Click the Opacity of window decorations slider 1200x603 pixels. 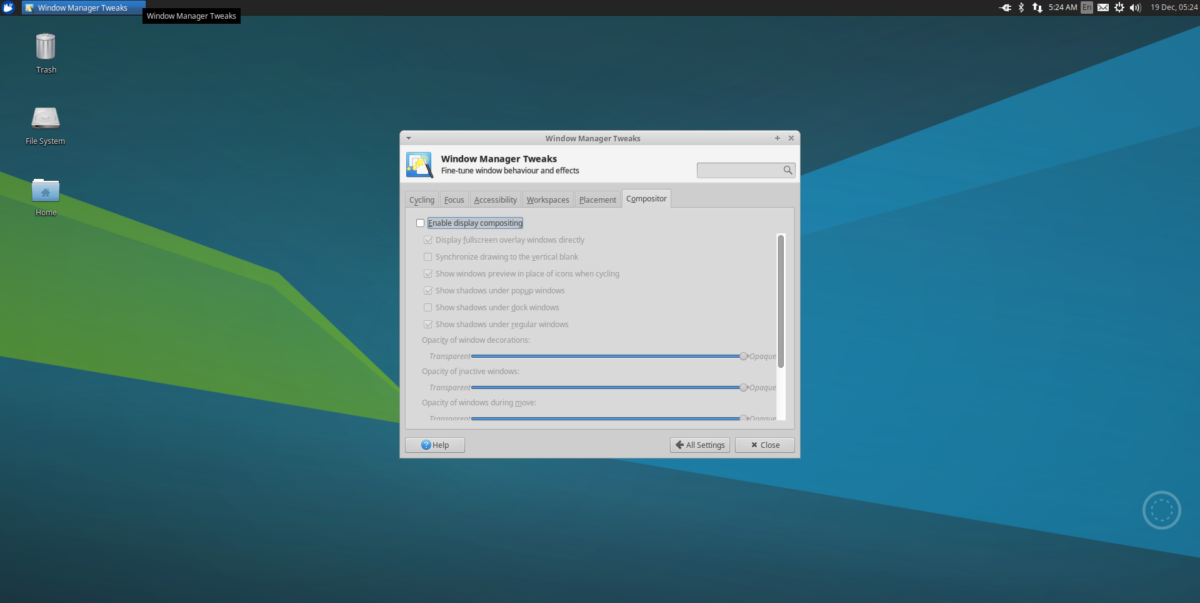[x=608, y=356]
